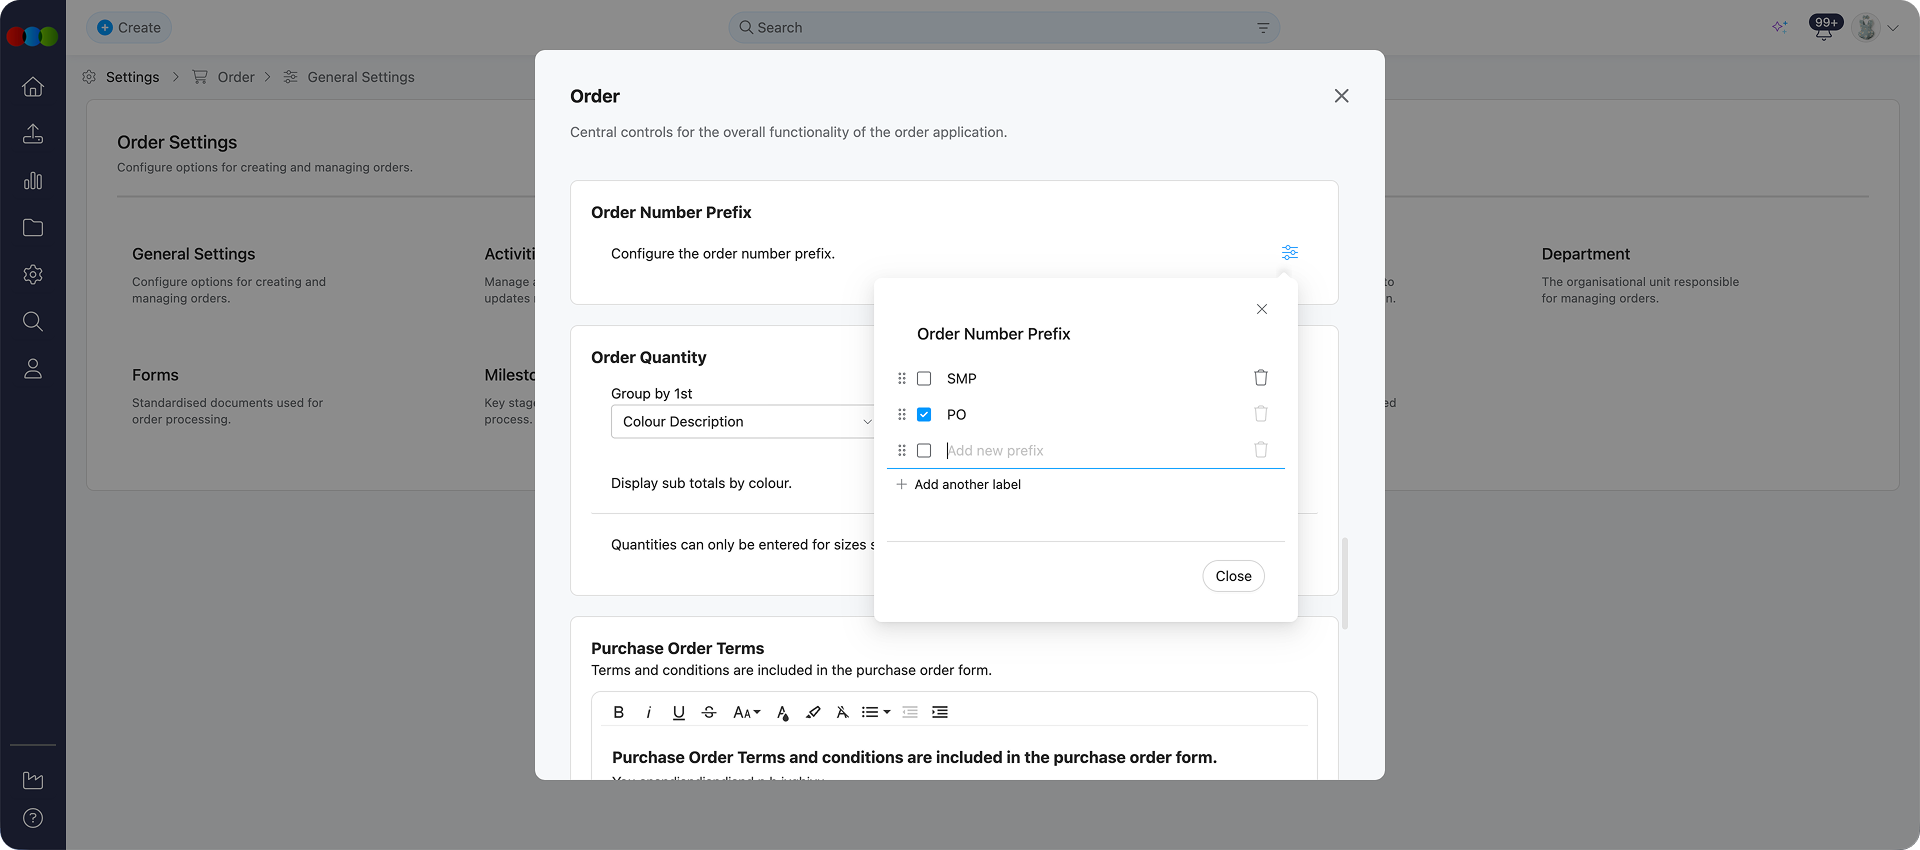Tick the checkbox beside the new prefix field
Image resolution: width=1920 pixels, height=850 pixels.
[924, 451]
